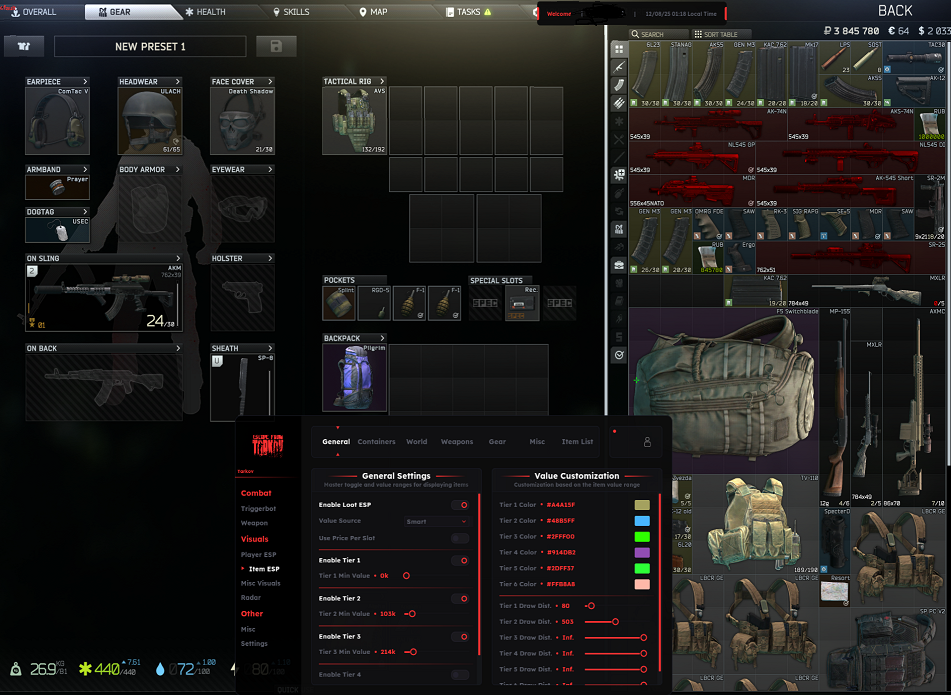Screen dimensions: 951x695
Task: Click the Tier 4 purple color swatch
Action: click(x=642, y=553)
